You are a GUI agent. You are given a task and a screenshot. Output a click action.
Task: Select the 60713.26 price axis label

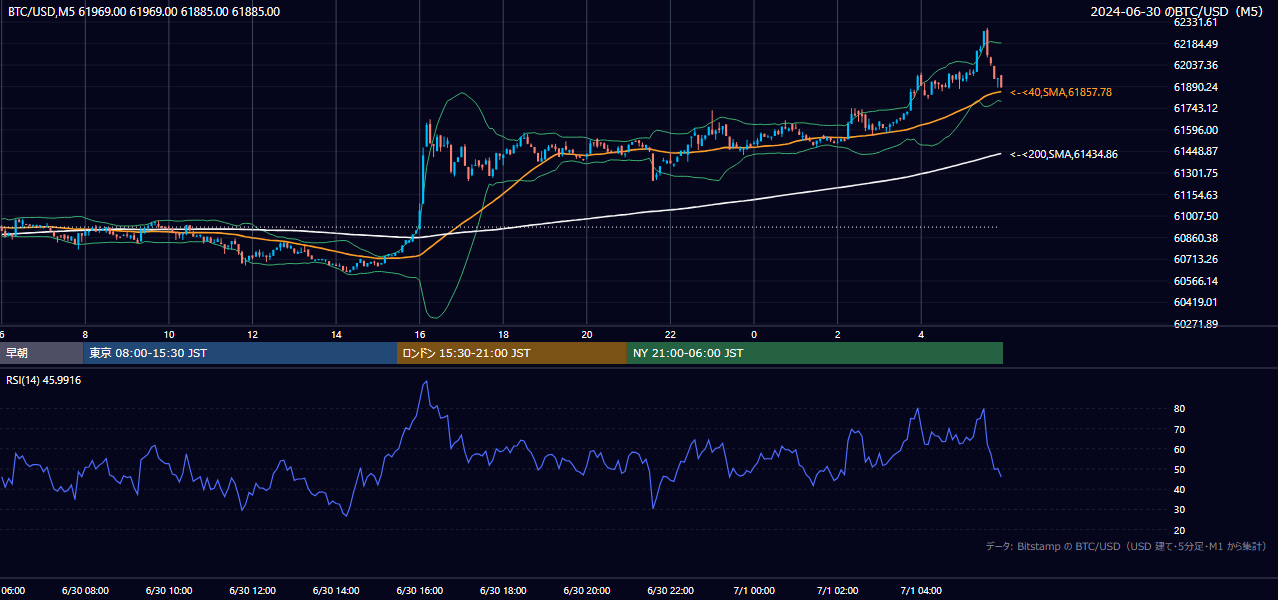[1195, 259]
